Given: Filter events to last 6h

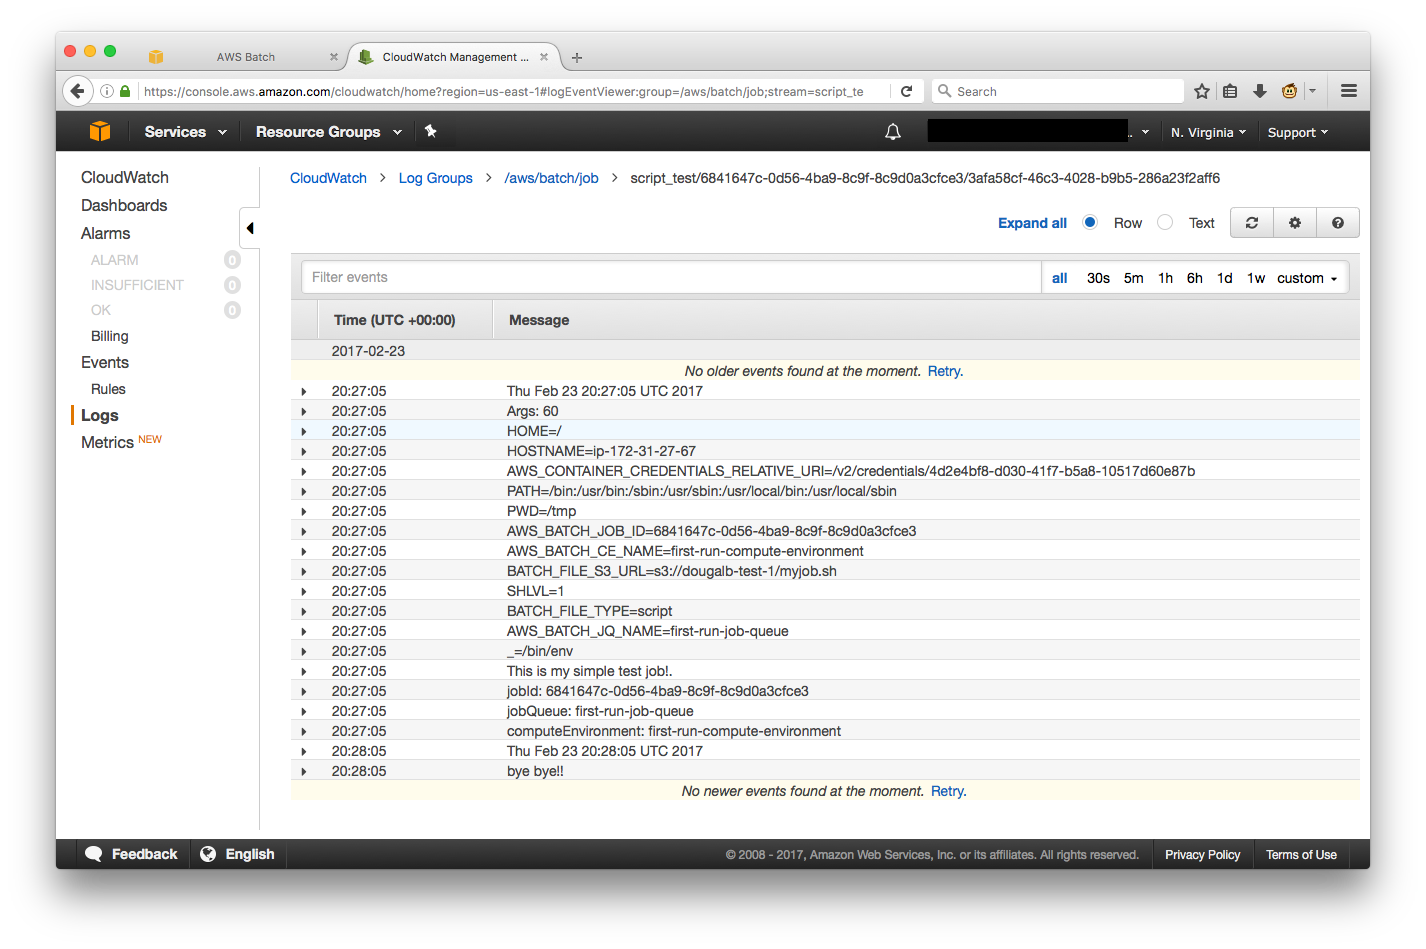Looking at the screenshot, I should pyautogui.click(x=1195, y=278).
